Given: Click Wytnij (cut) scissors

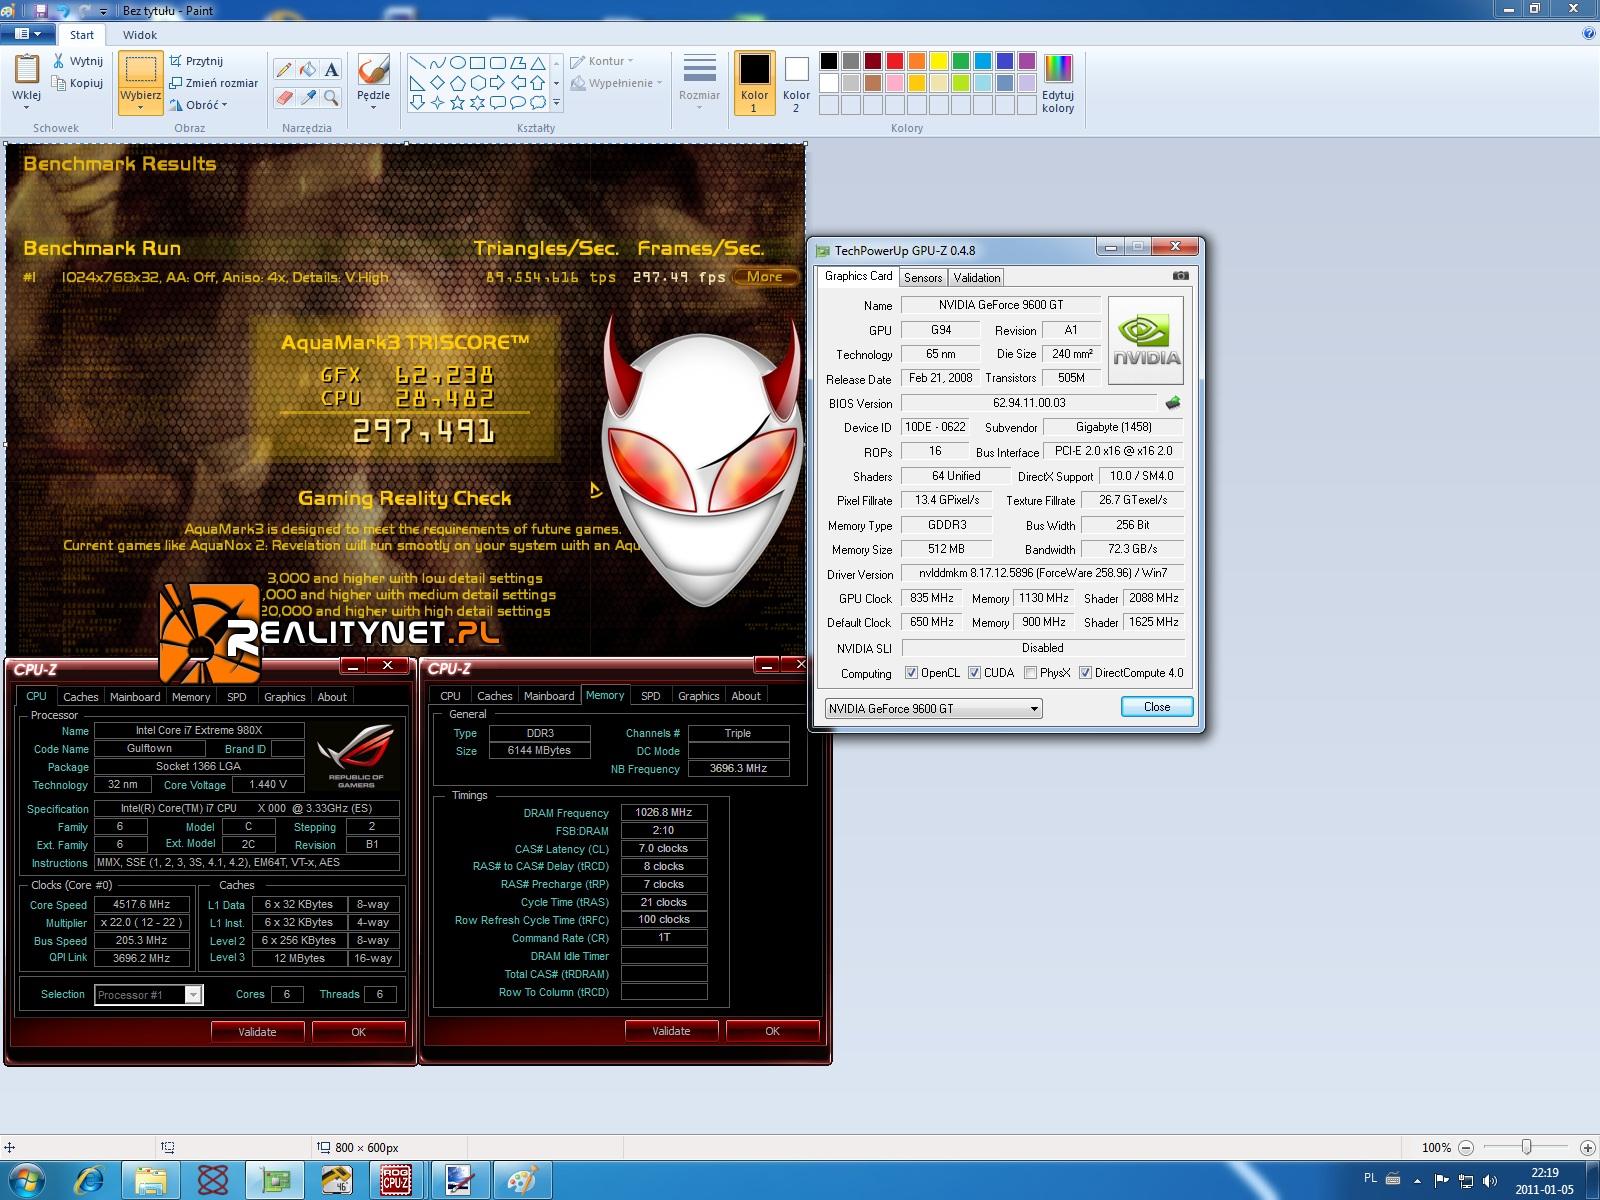Looking at the screenshot, I should tap(78, 61).
